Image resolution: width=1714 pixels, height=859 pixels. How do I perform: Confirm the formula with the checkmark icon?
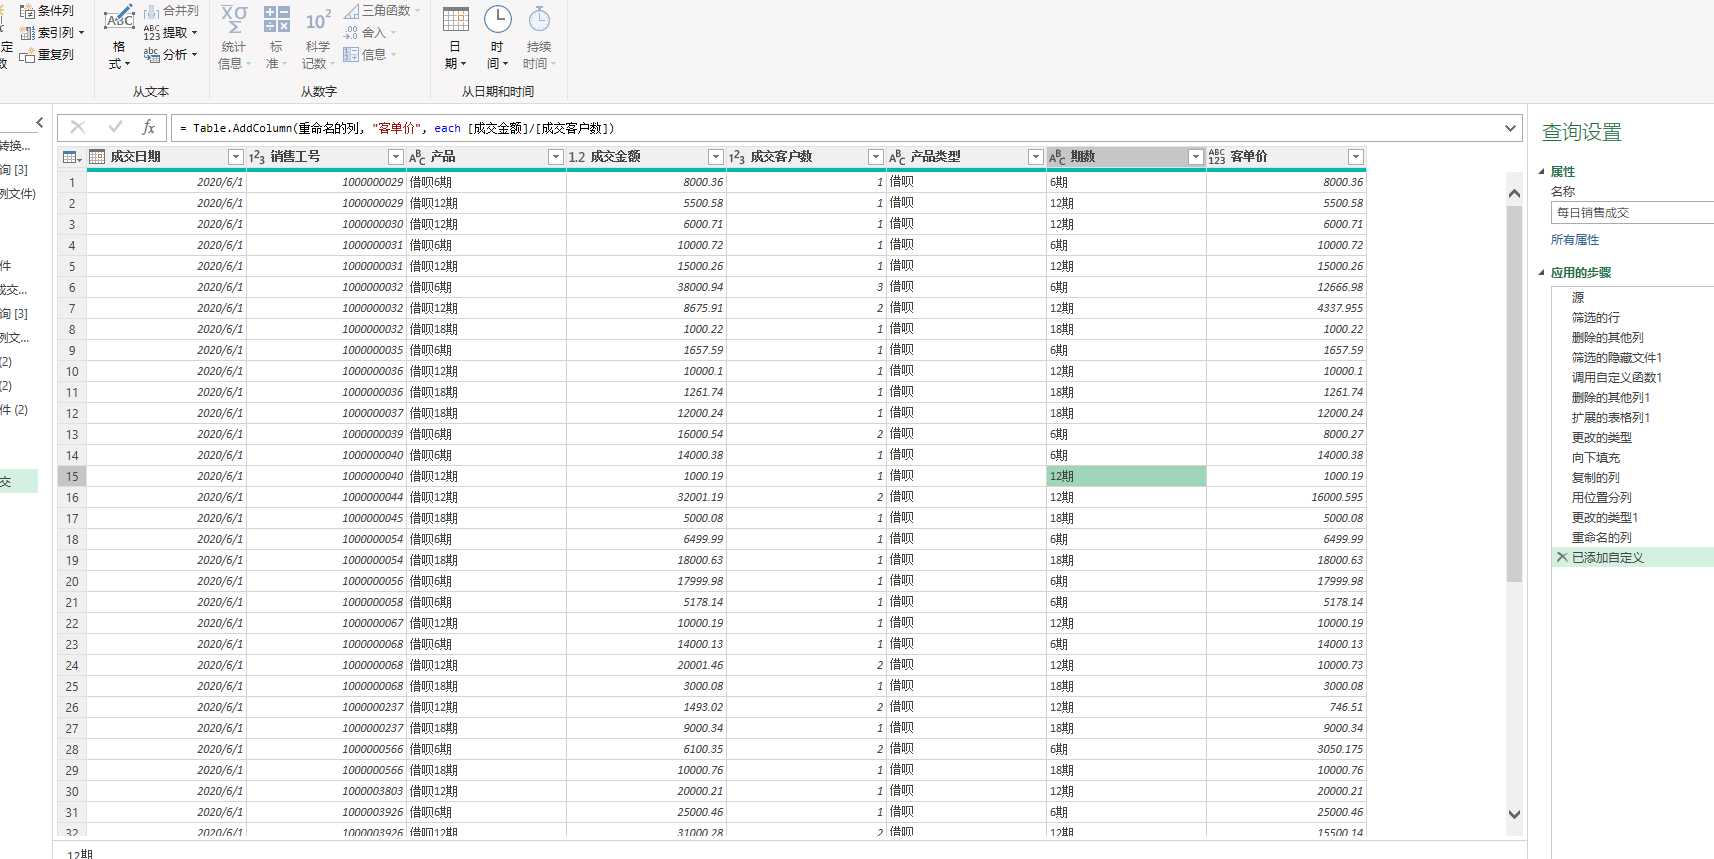[115, 127]
